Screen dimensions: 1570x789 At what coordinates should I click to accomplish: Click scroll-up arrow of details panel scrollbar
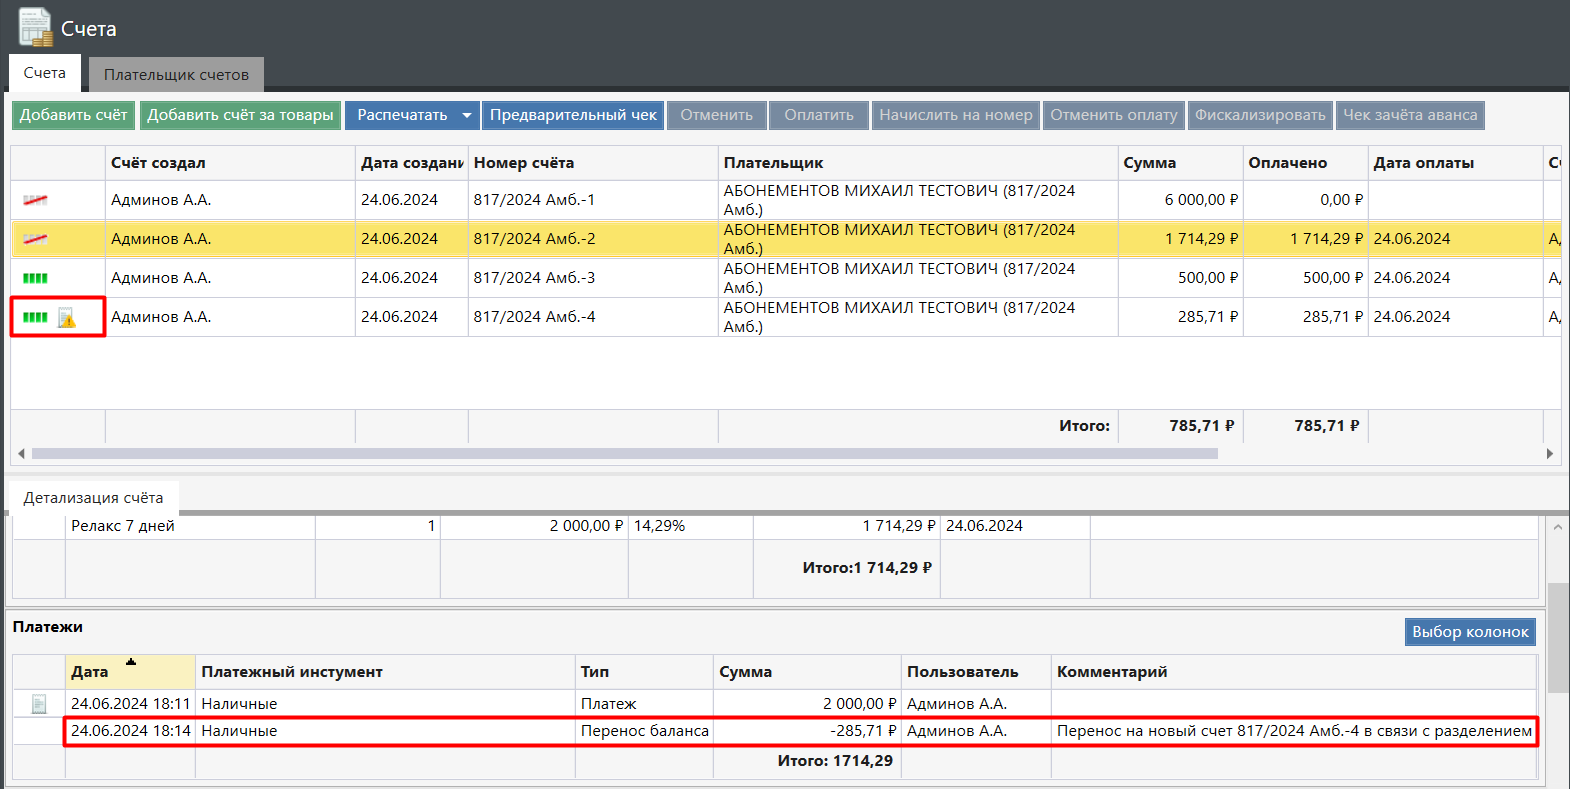pyautogui.click(x=1557, y=527)
